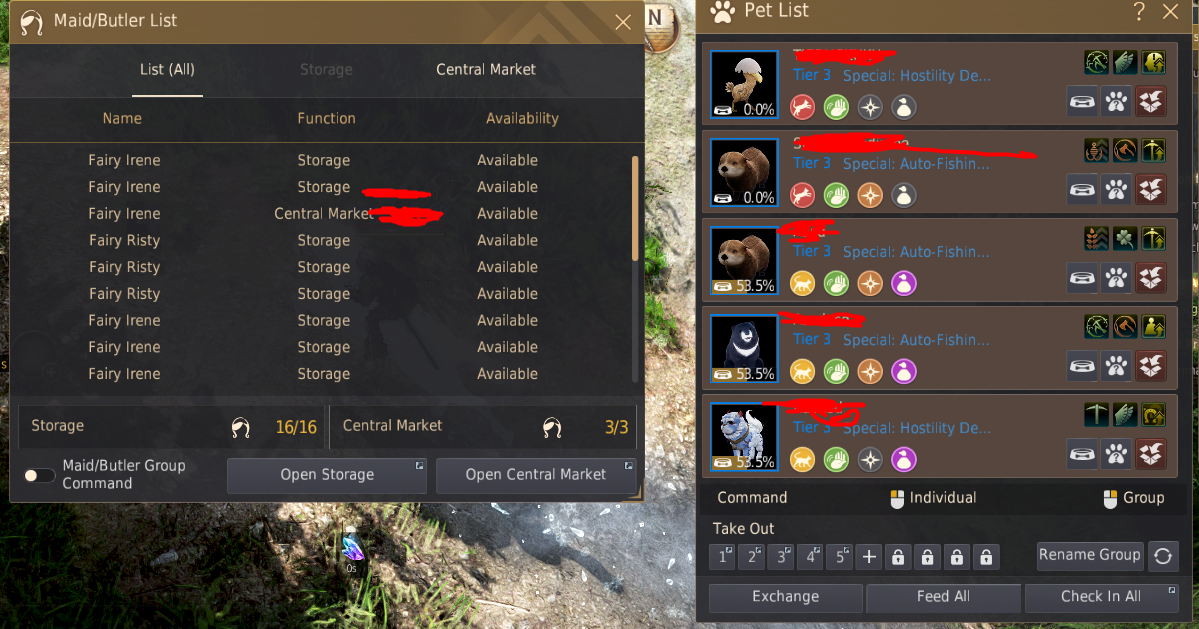1199x629 pixels.
Task: Select the Individual command option
Action: [934, 498]
